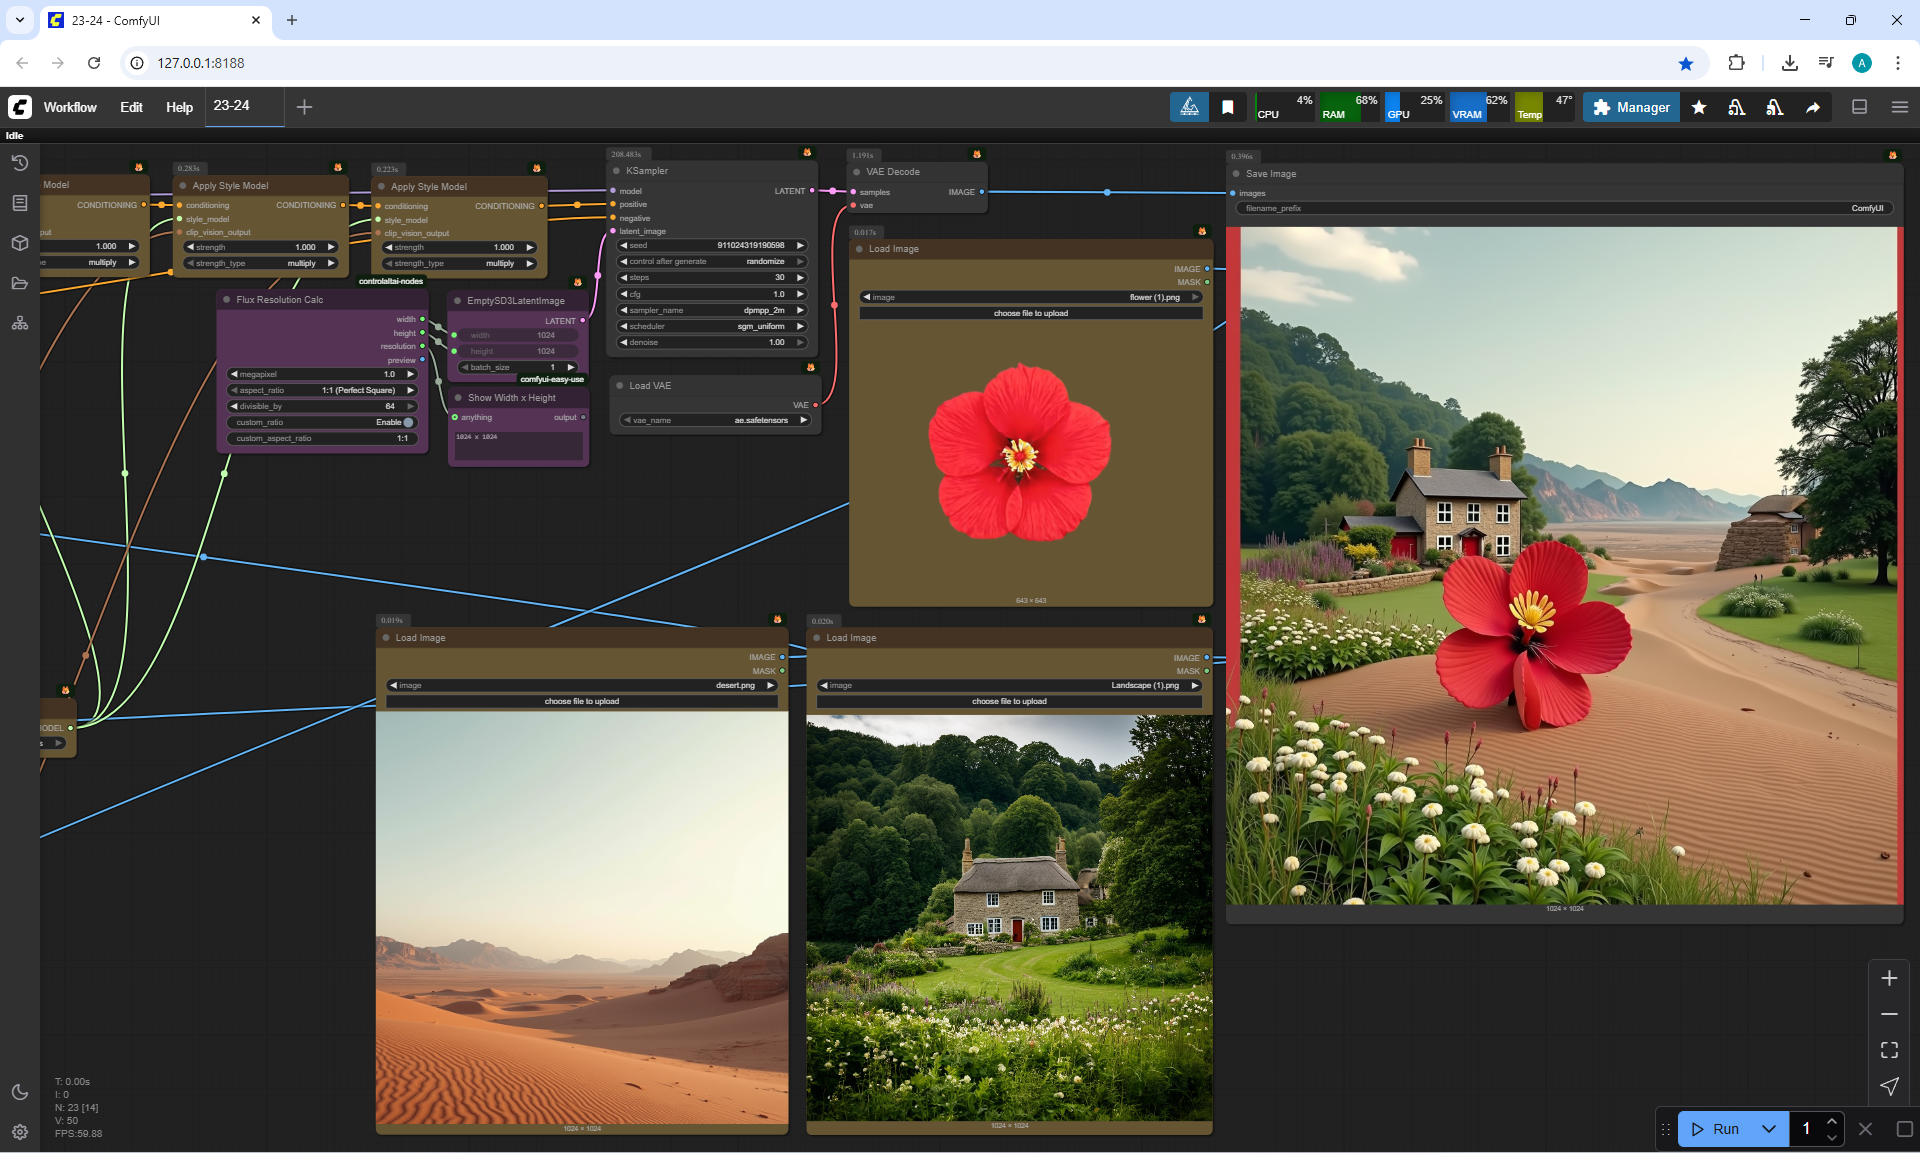Open the Node Library cube icon

[20, 243]
